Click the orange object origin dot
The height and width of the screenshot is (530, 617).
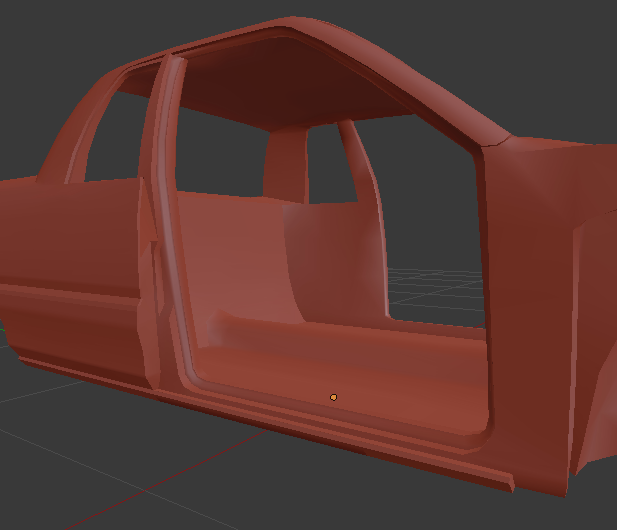pyautogui.click(x=333, y=397)
